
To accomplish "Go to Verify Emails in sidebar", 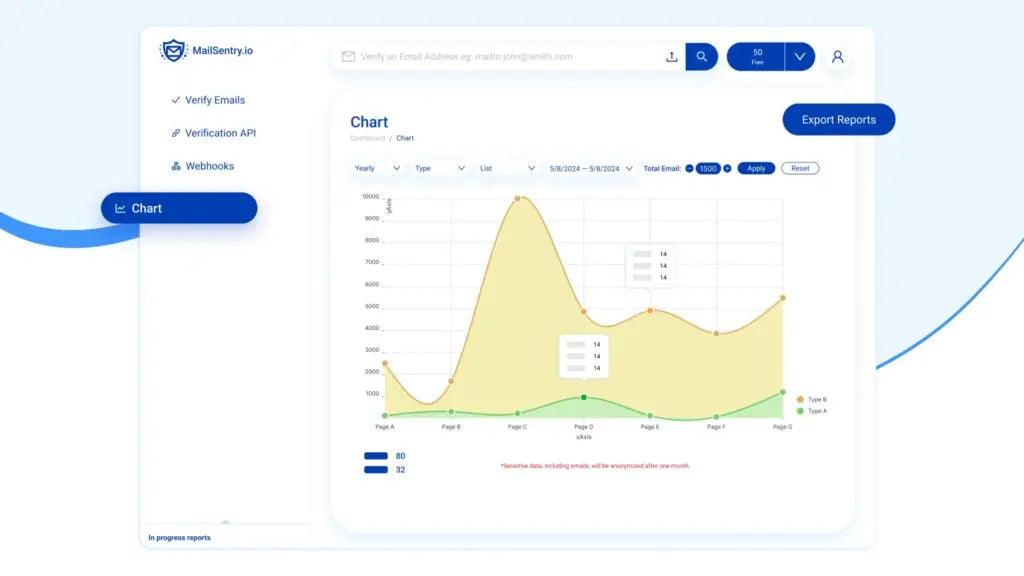I will [214, 100].
